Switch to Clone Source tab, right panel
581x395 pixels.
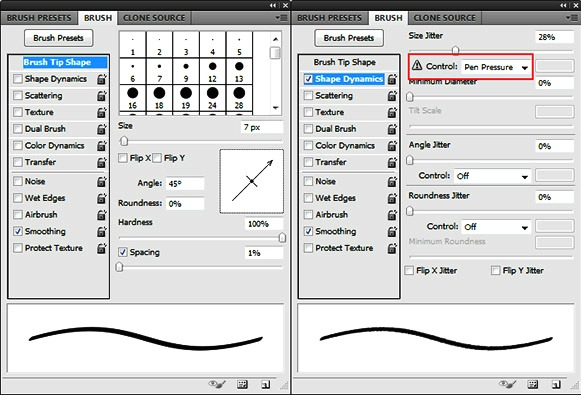(x=445, y=18)
